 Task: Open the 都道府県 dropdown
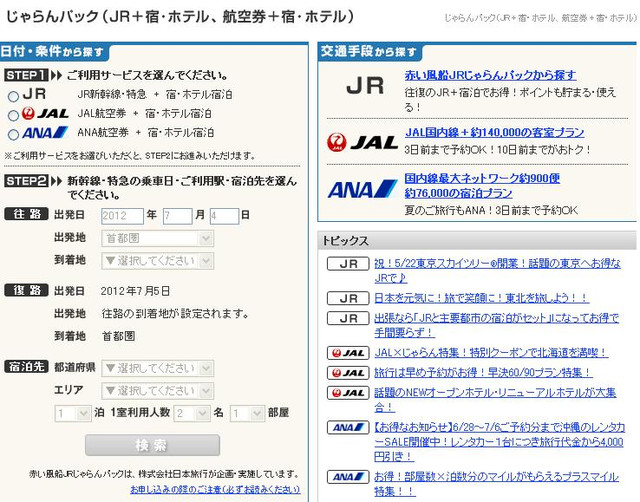158,369
